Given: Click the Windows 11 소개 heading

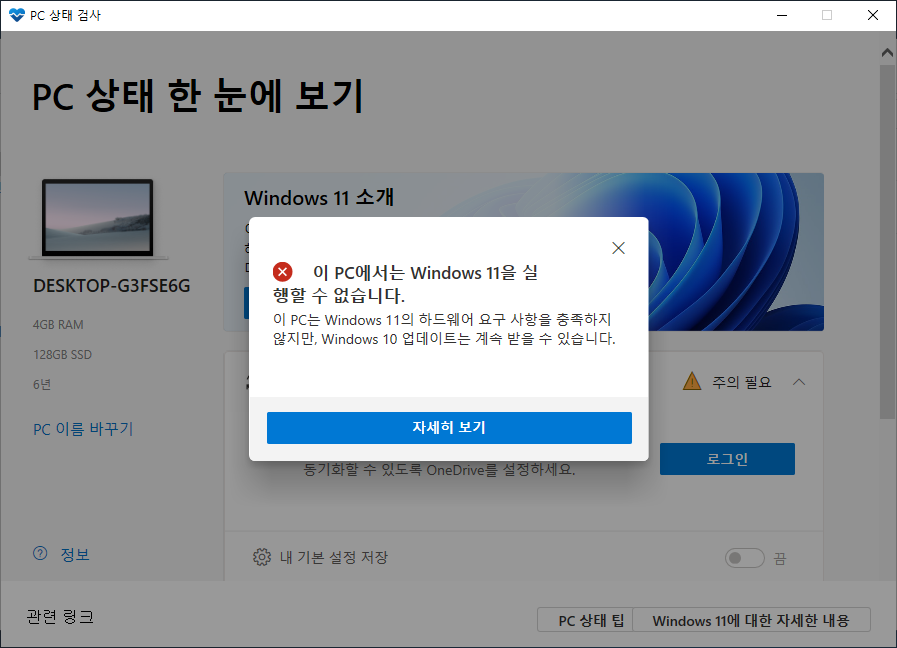Looking at the screenshot, I should pos(319,197).
